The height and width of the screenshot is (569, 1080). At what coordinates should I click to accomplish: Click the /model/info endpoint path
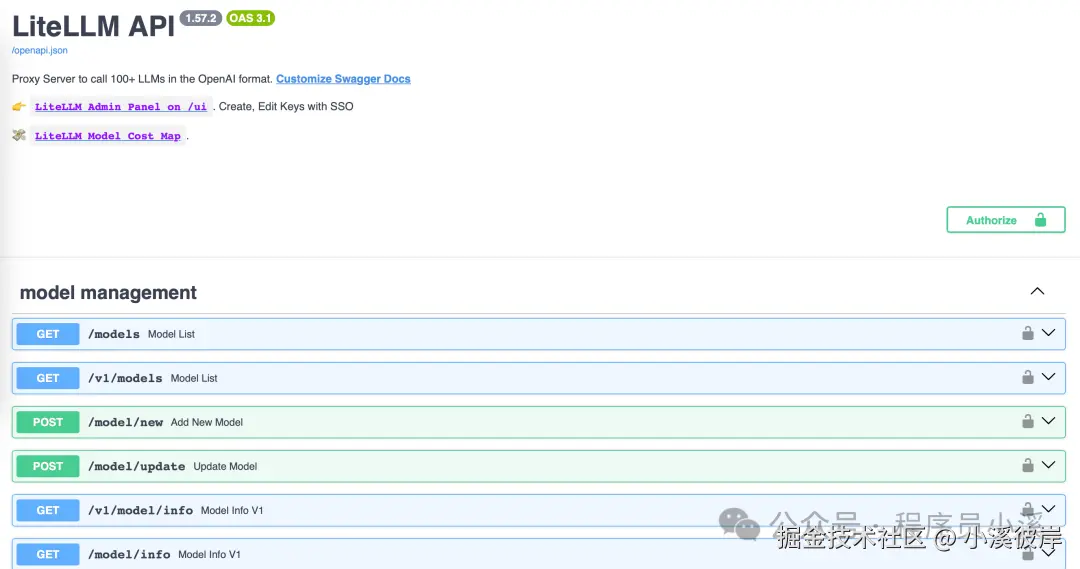pos(129,555)
